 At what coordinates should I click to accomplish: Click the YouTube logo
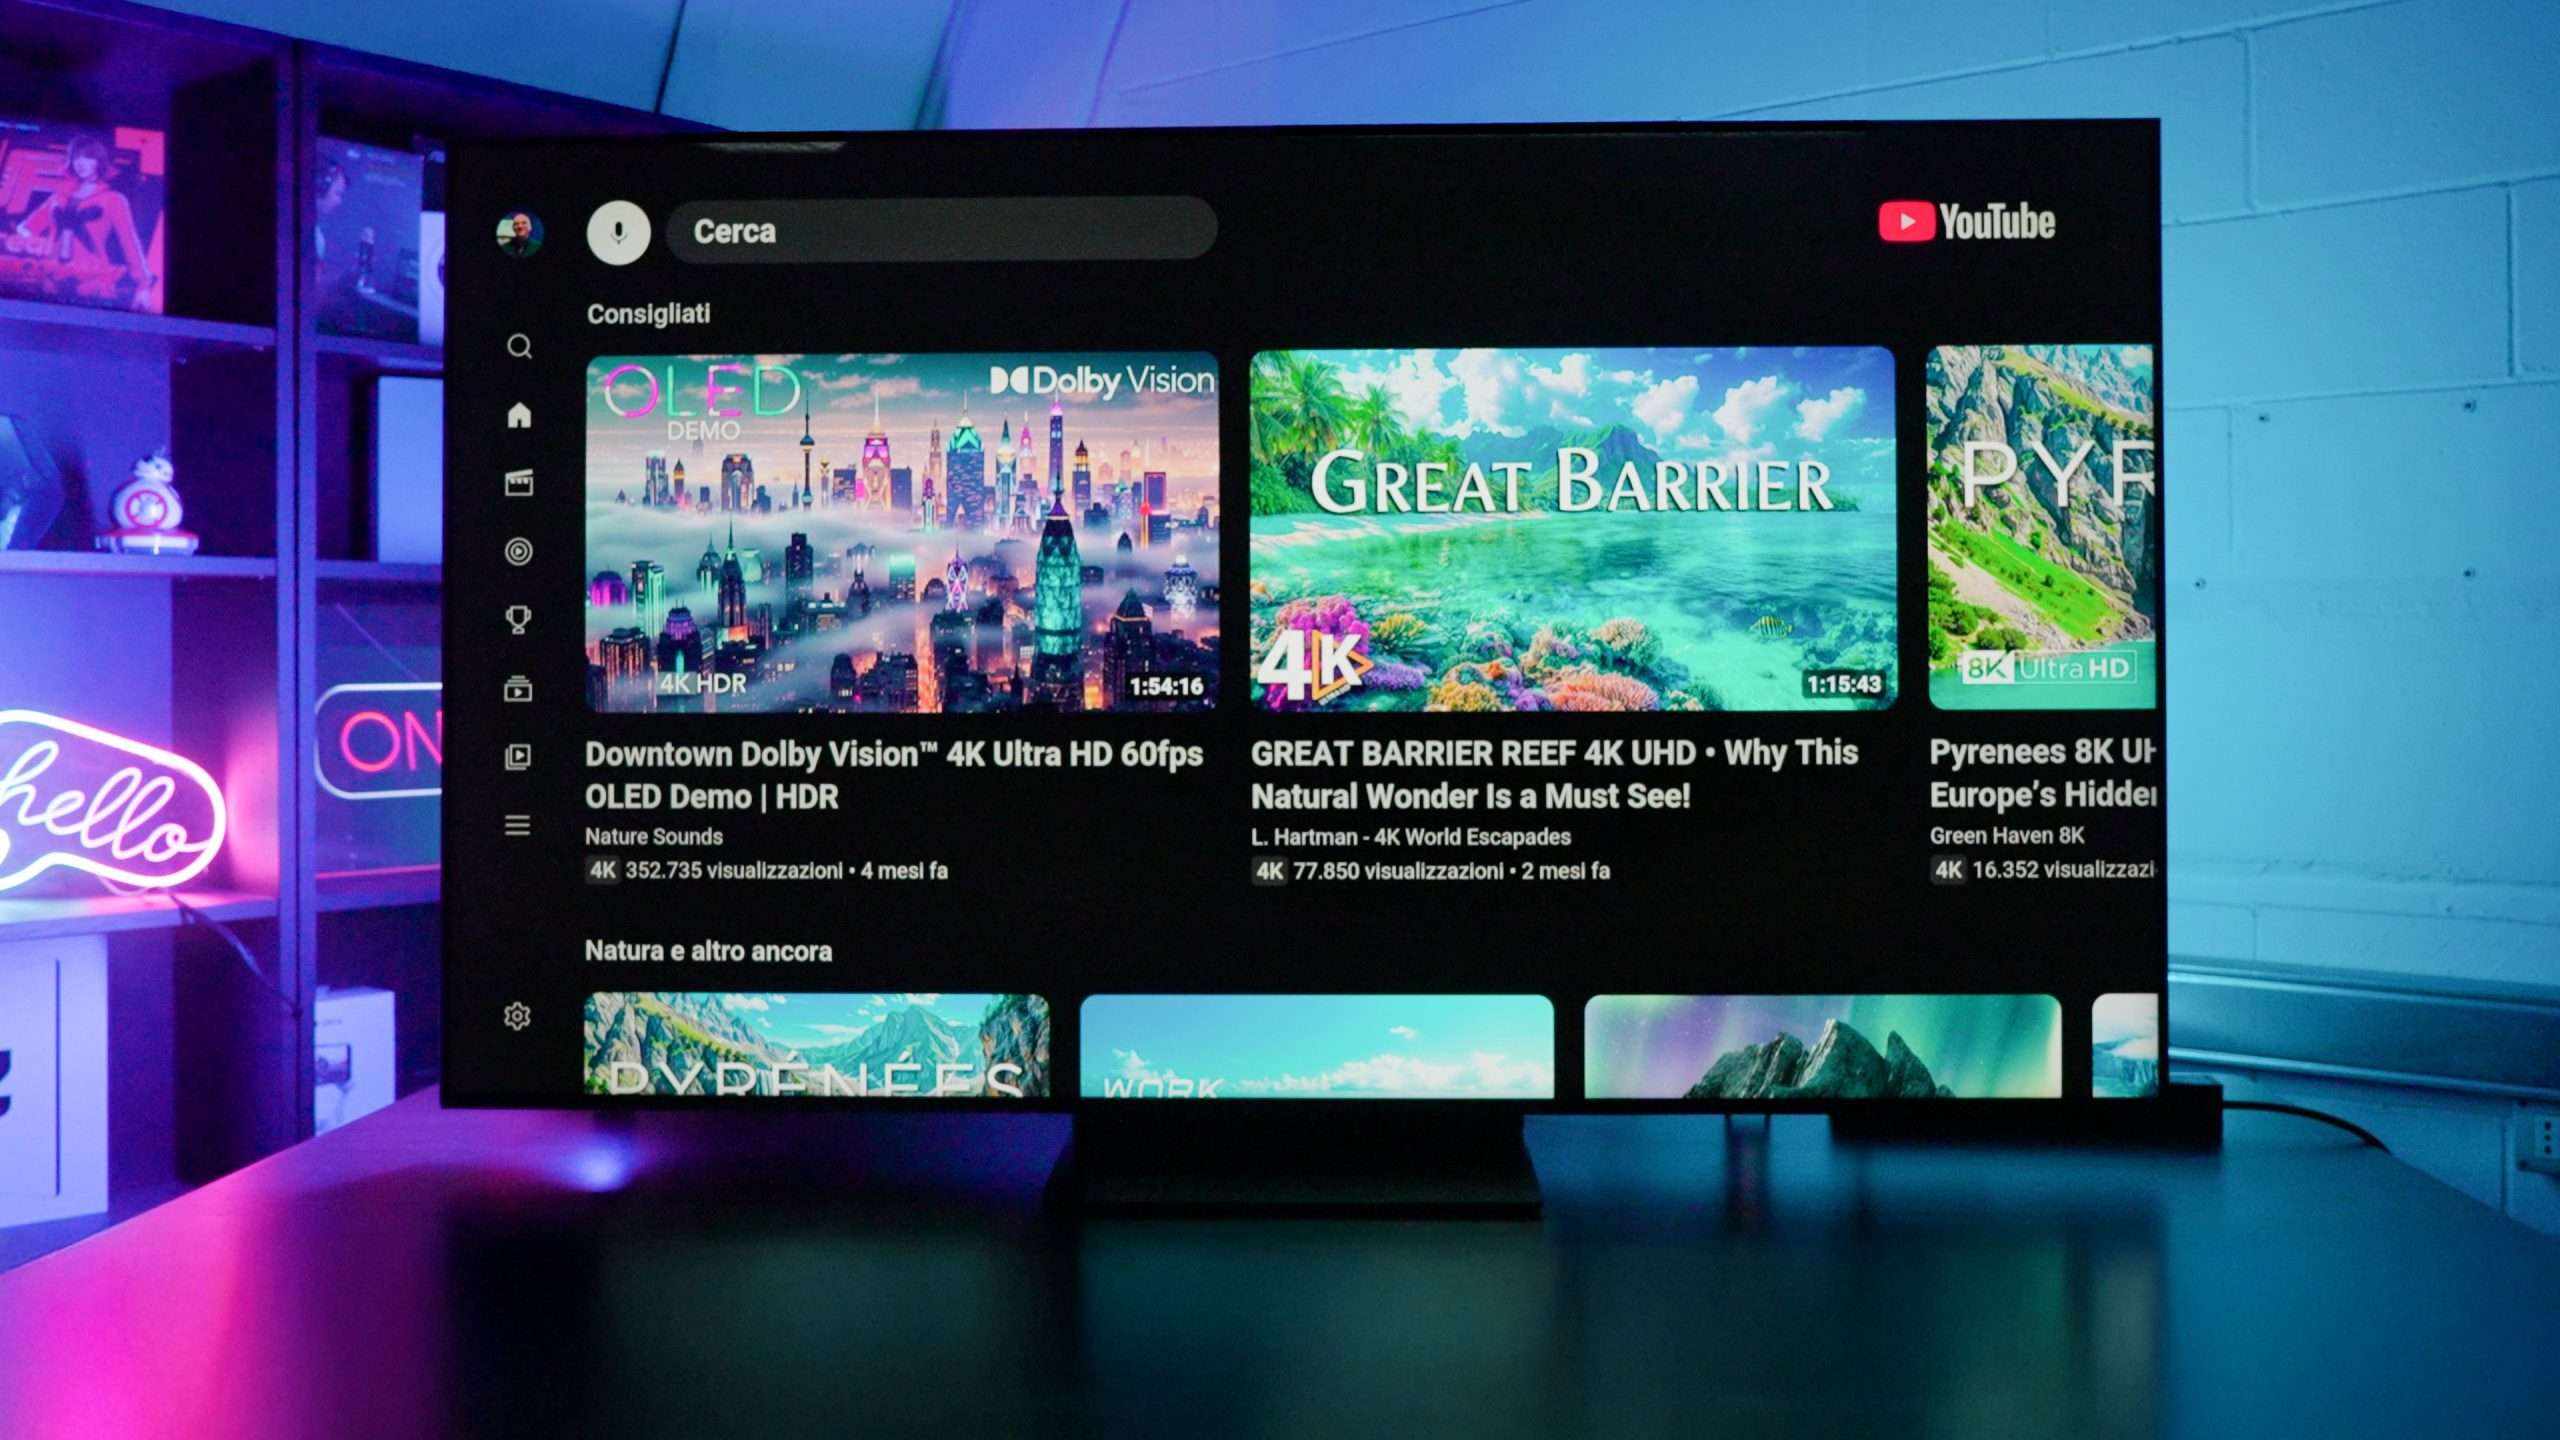pos(1966,222)
